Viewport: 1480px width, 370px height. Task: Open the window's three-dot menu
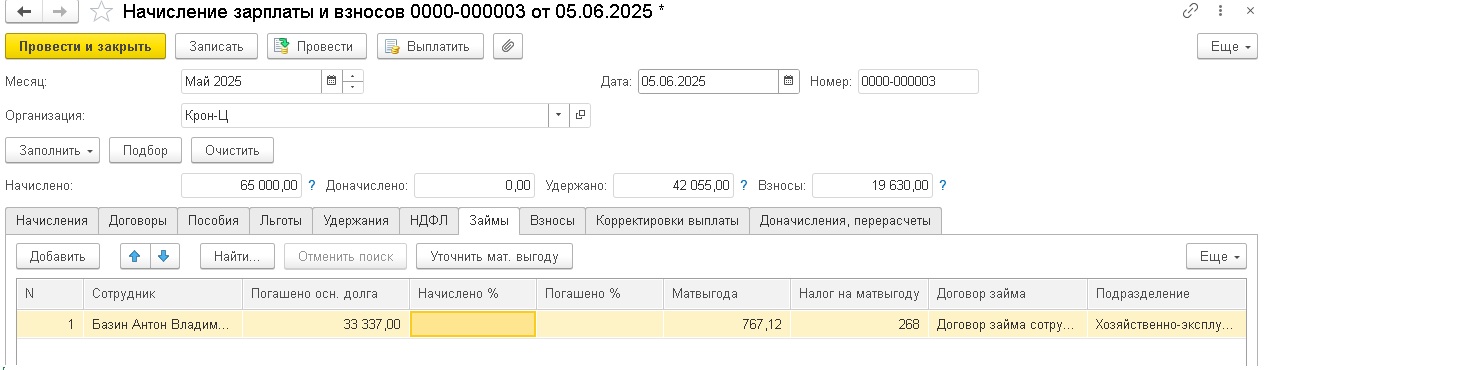tap(1221, 12)
